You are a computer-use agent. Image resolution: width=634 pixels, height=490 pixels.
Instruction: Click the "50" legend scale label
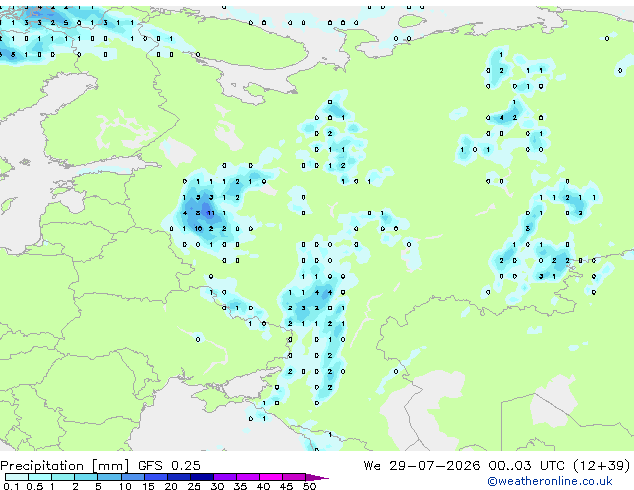point(309,486)
